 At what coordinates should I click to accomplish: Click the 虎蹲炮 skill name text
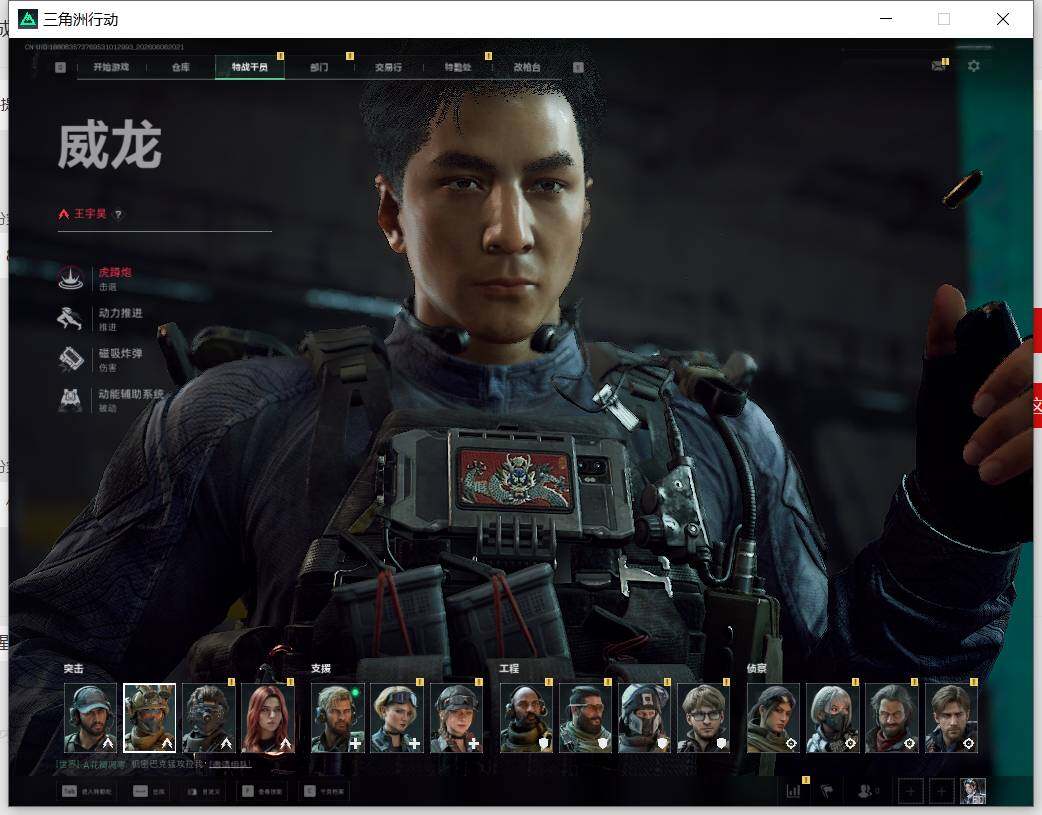[x=115, y=272]
